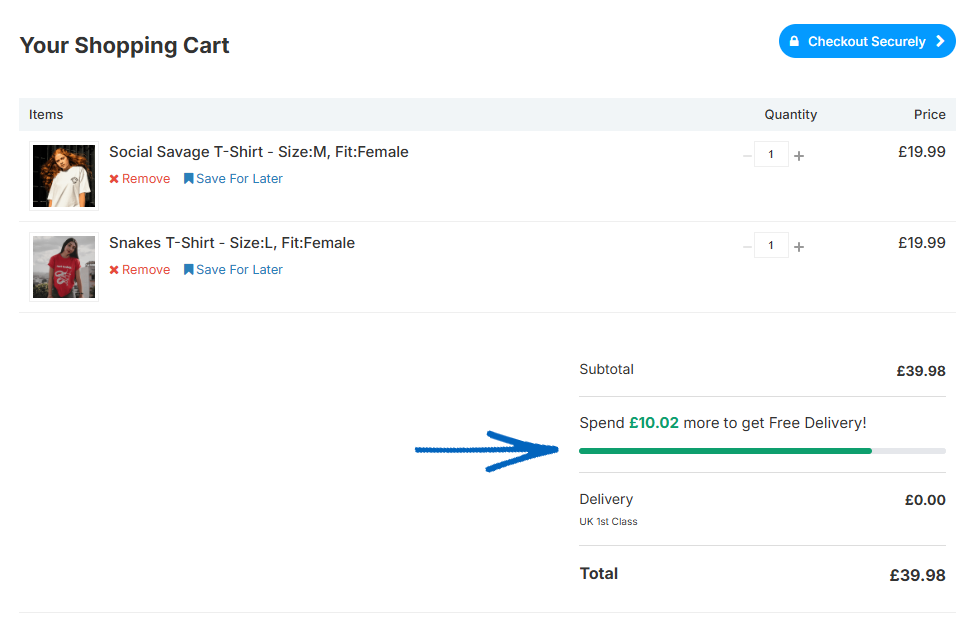Click the chevron arrow on Checkout Securely

pos(940,42)
